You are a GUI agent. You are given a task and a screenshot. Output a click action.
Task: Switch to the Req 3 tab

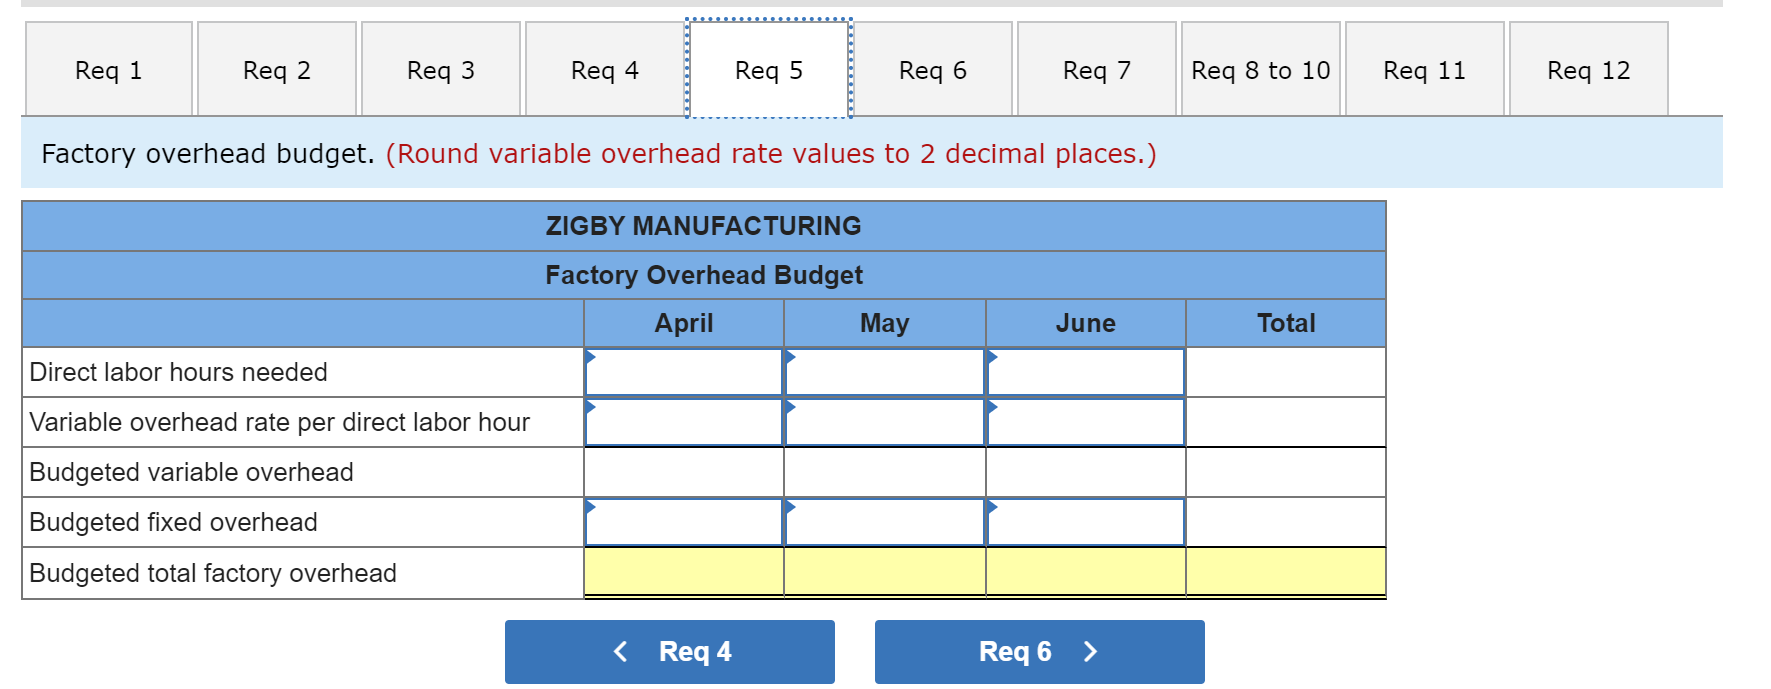(x=441, y=68)
